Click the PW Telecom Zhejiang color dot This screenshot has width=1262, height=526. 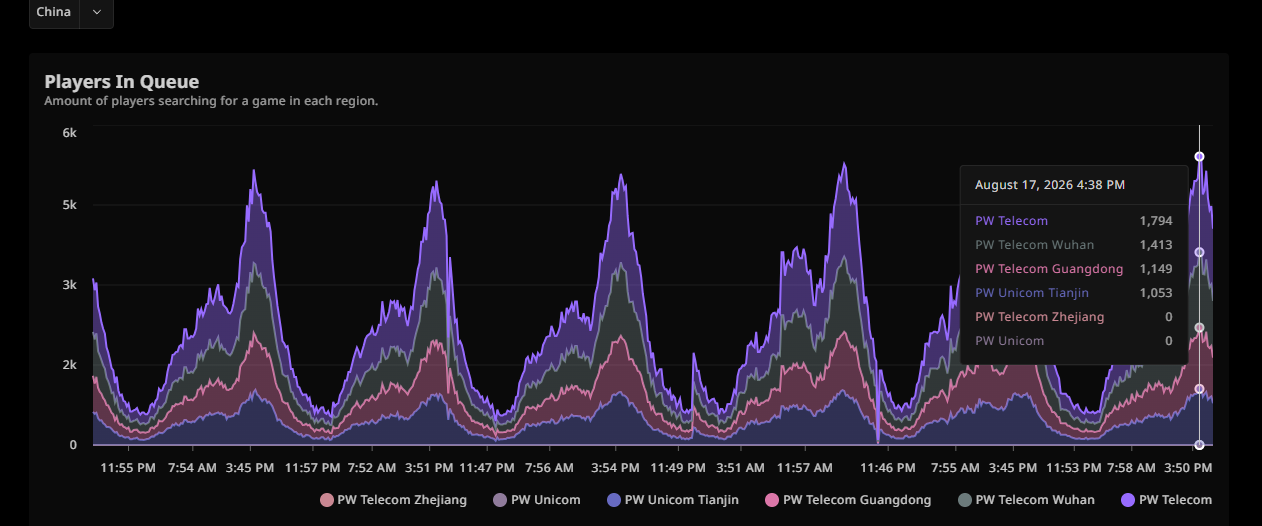[326, 500]
